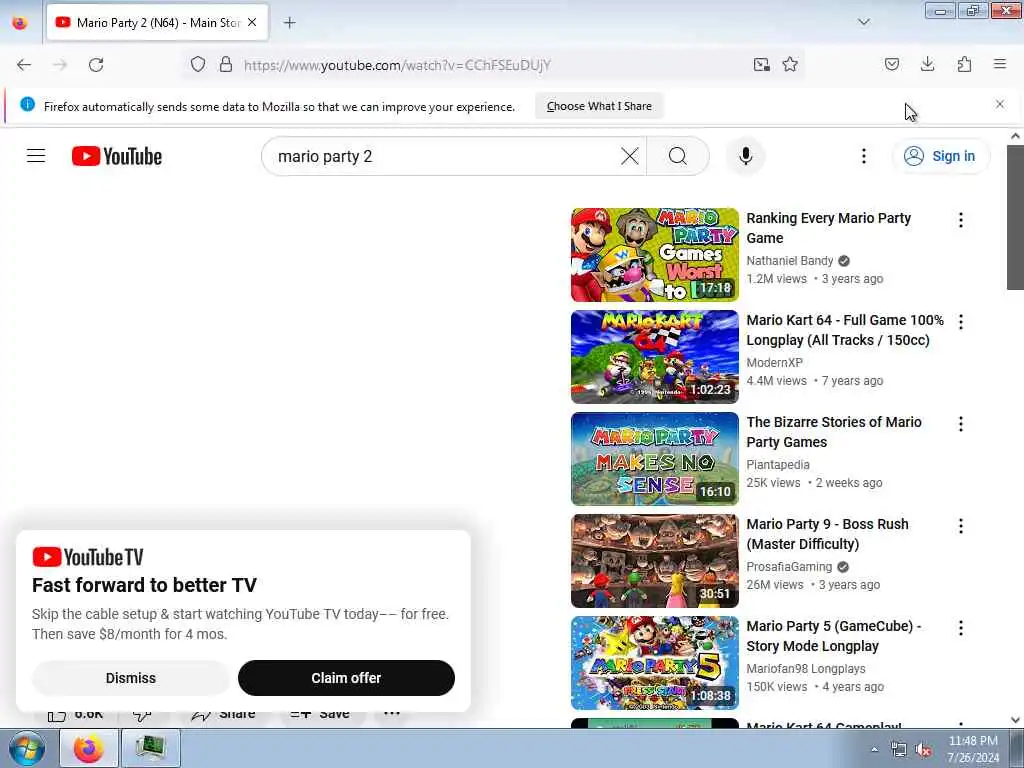Visit ModernXP channel name
Image resolution: width=1024 pixels, height=768 pixels.
point(774,362)
